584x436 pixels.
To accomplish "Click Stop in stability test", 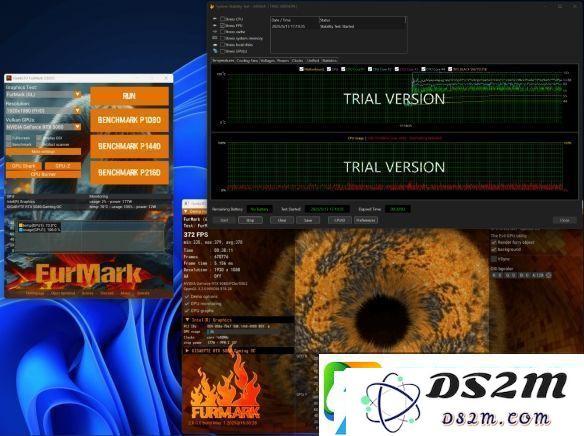I will pyautogui.click(x=250, y=220).
